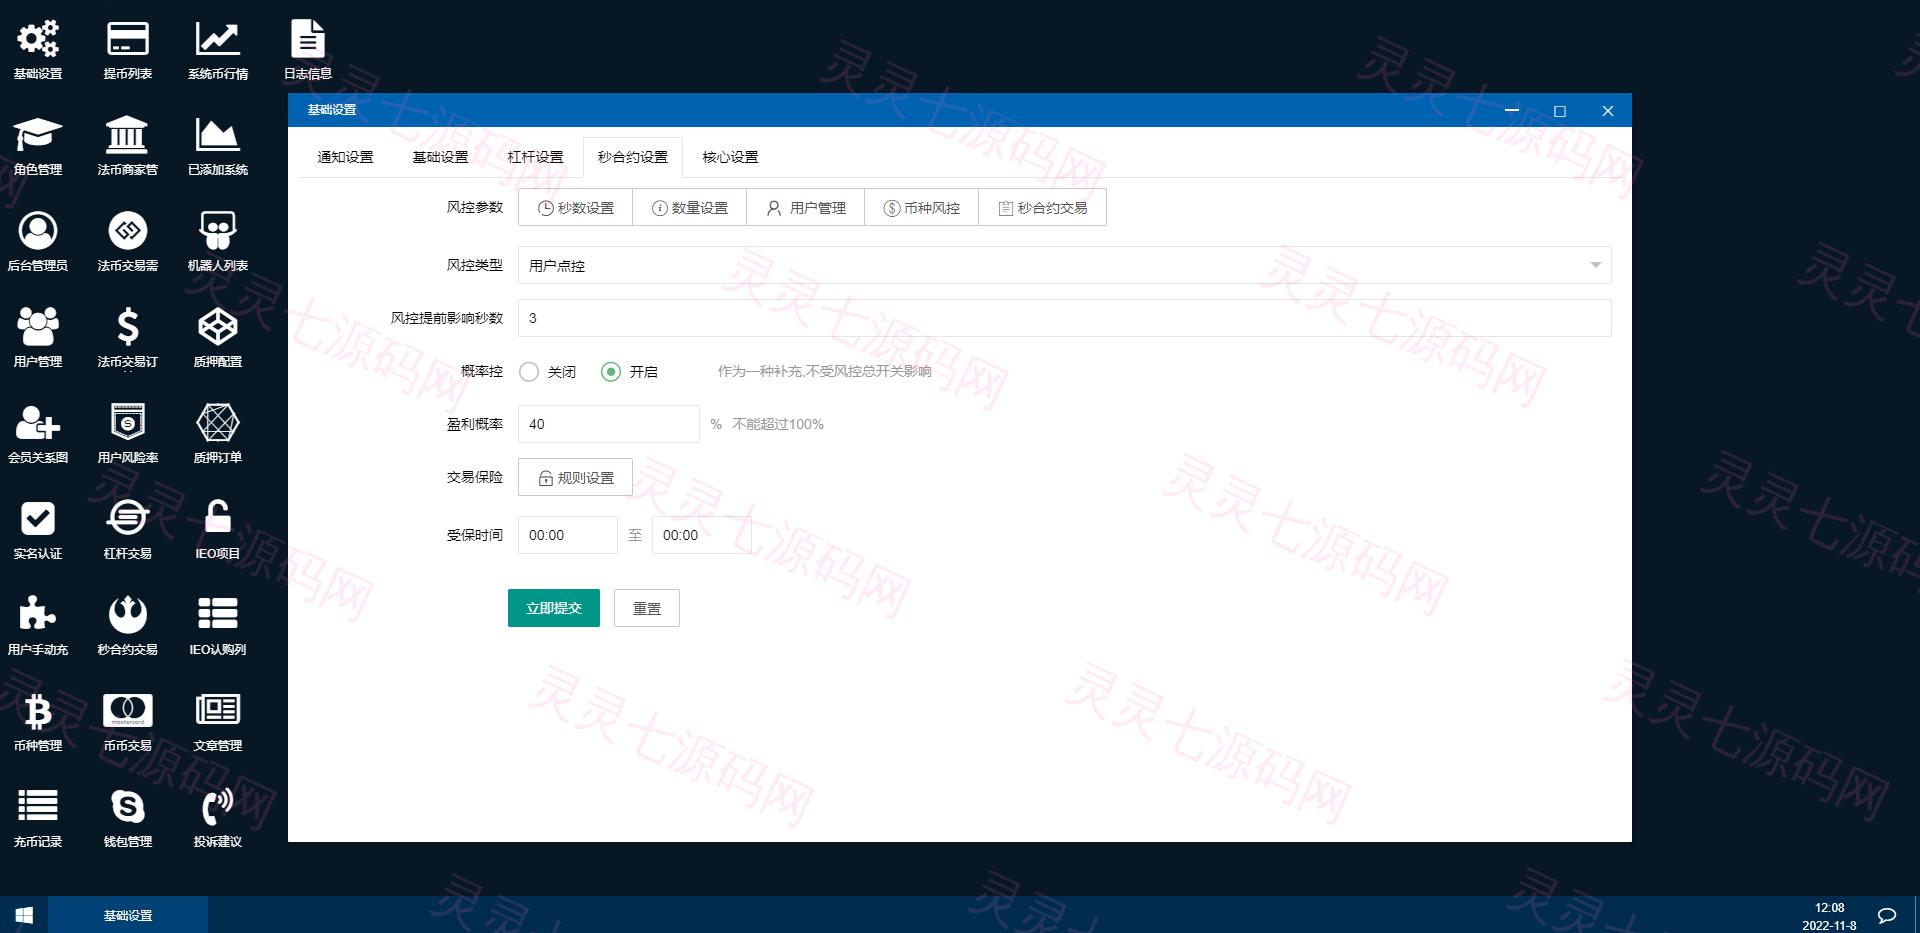Screen dimensions: 1920x933
Task: Expand the 风控类型 dropdown showing 用户点控
Action: click(x=1065, y=265)
